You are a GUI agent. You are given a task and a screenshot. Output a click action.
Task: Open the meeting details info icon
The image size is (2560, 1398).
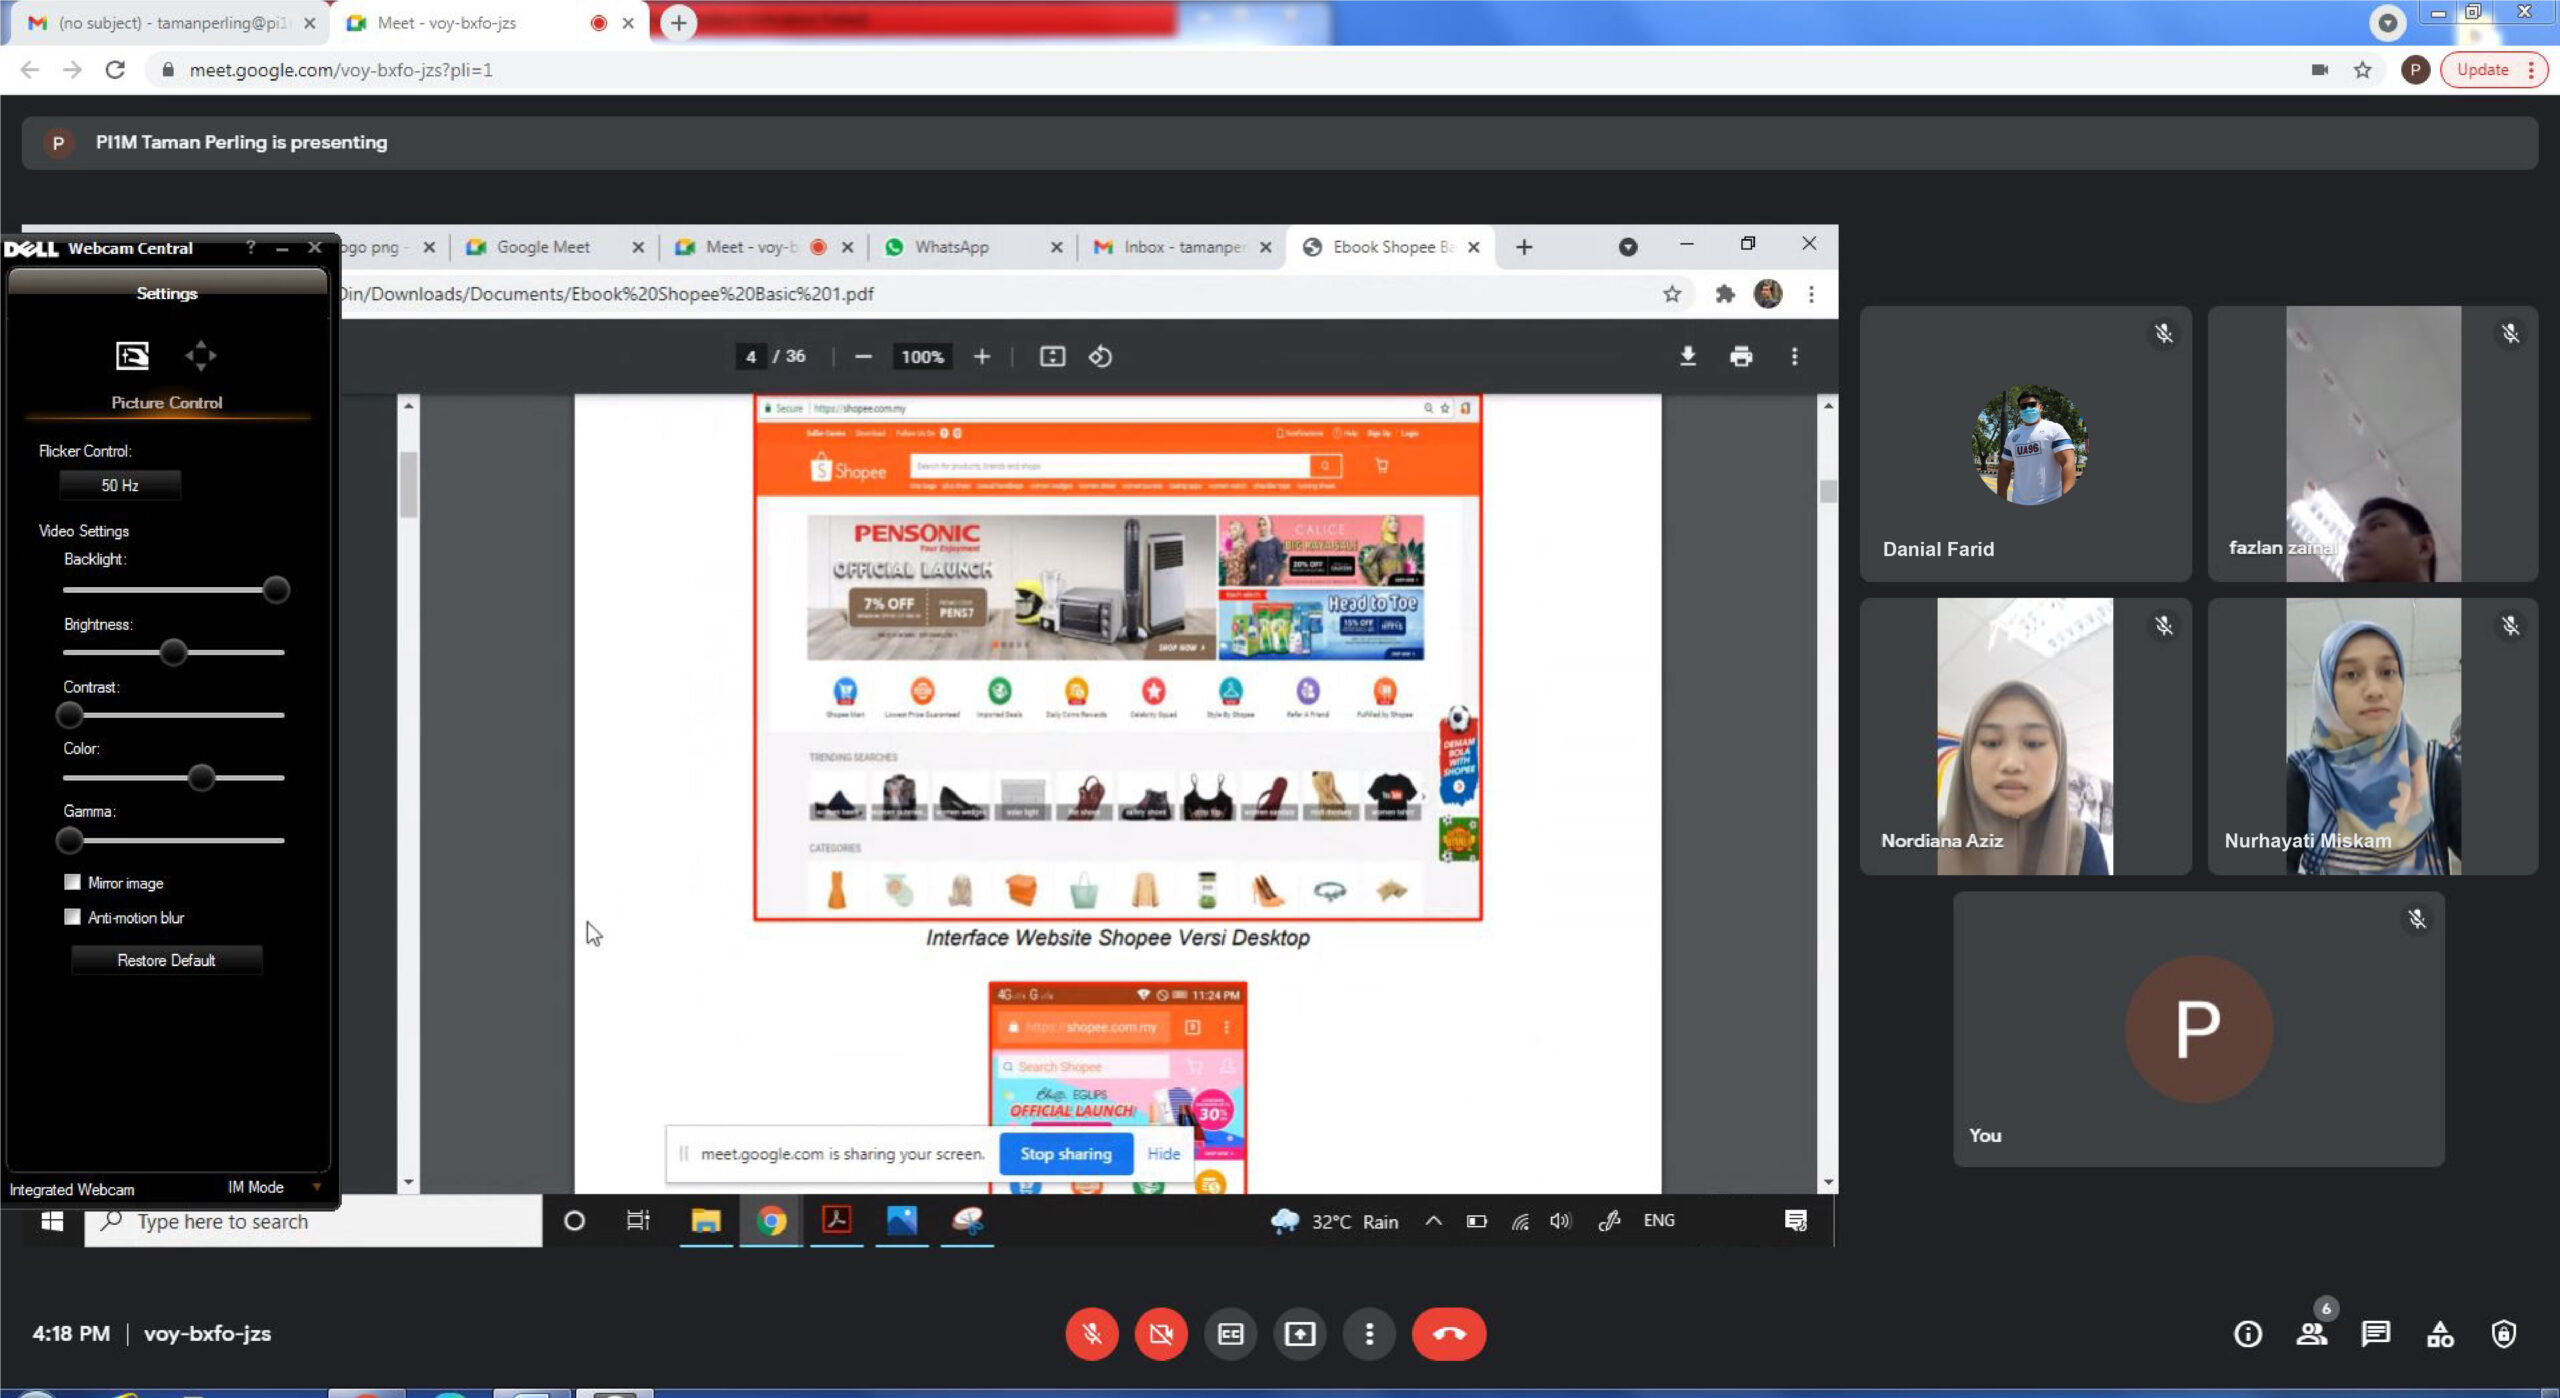click(x=2247, y=1333)
